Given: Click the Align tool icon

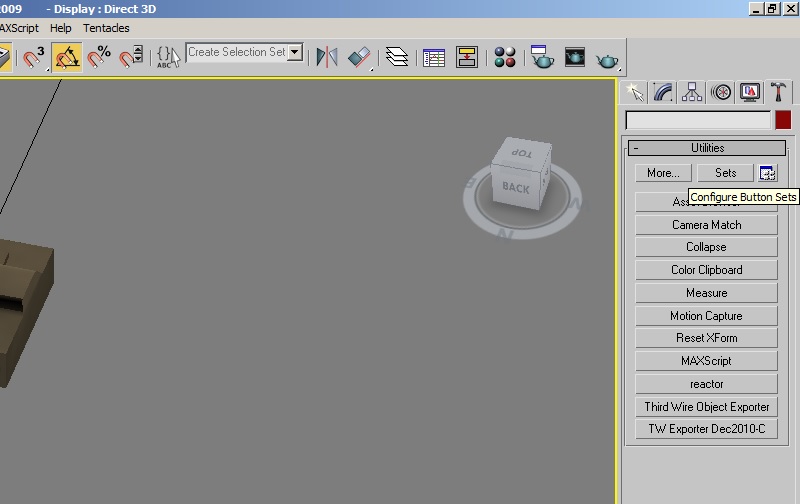Looking at the screenshot, I should (x=359, y=57).
